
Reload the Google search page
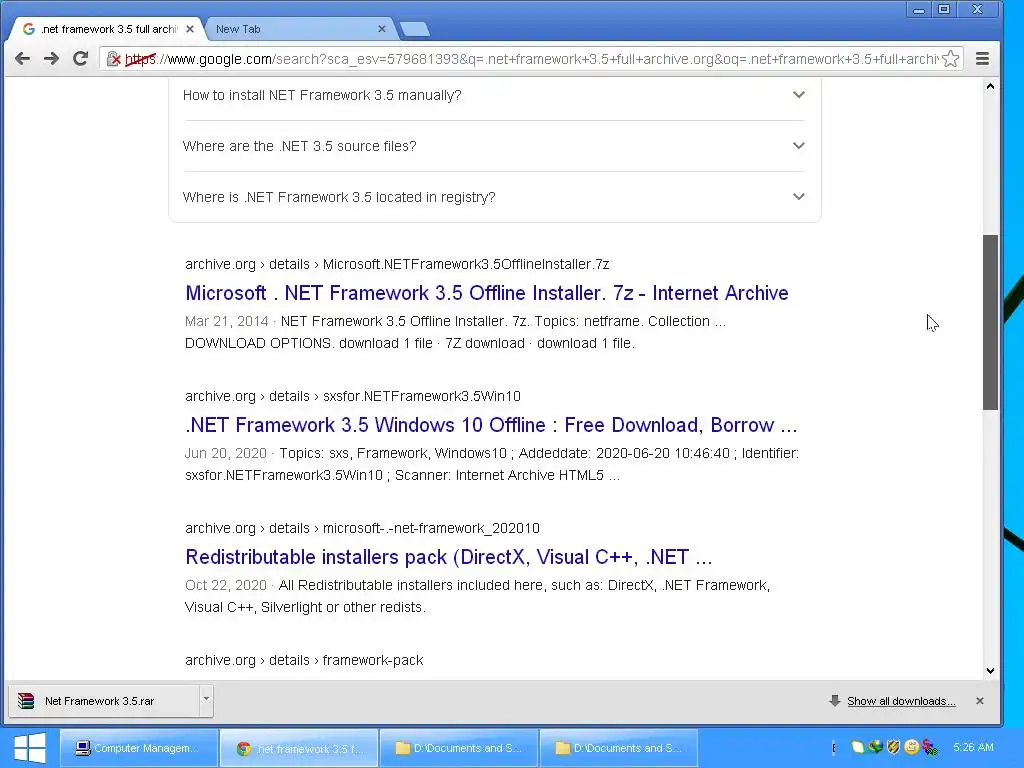click(80, 59)
